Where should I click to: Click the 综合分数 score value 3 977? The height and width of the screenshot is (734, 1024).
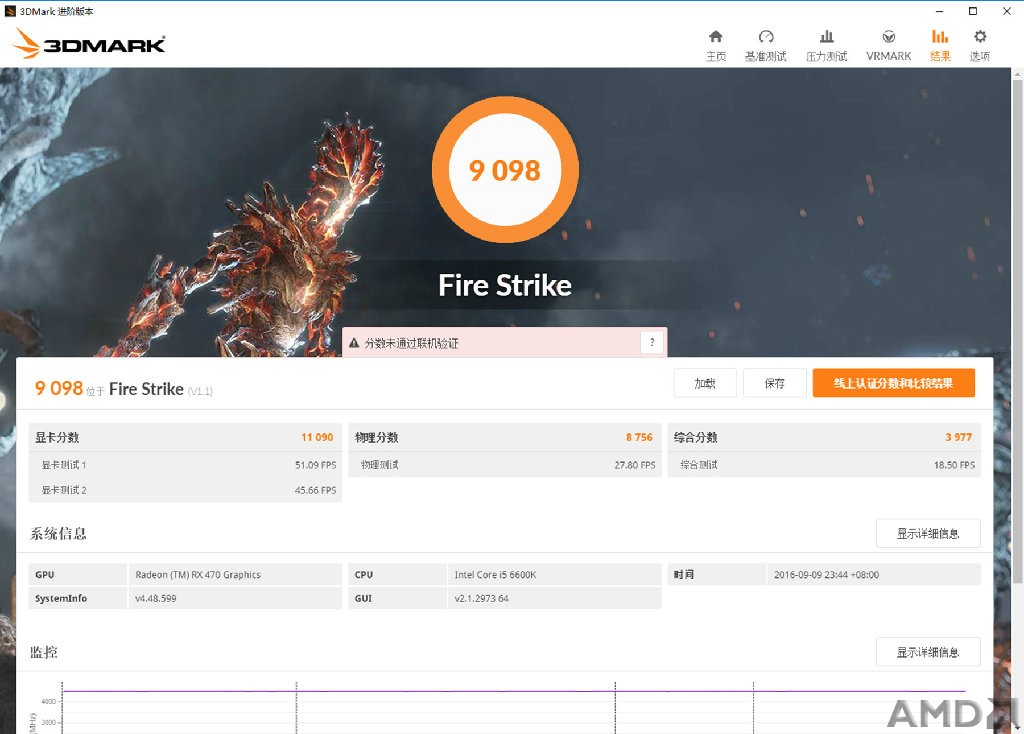click(x=959, y=437)
